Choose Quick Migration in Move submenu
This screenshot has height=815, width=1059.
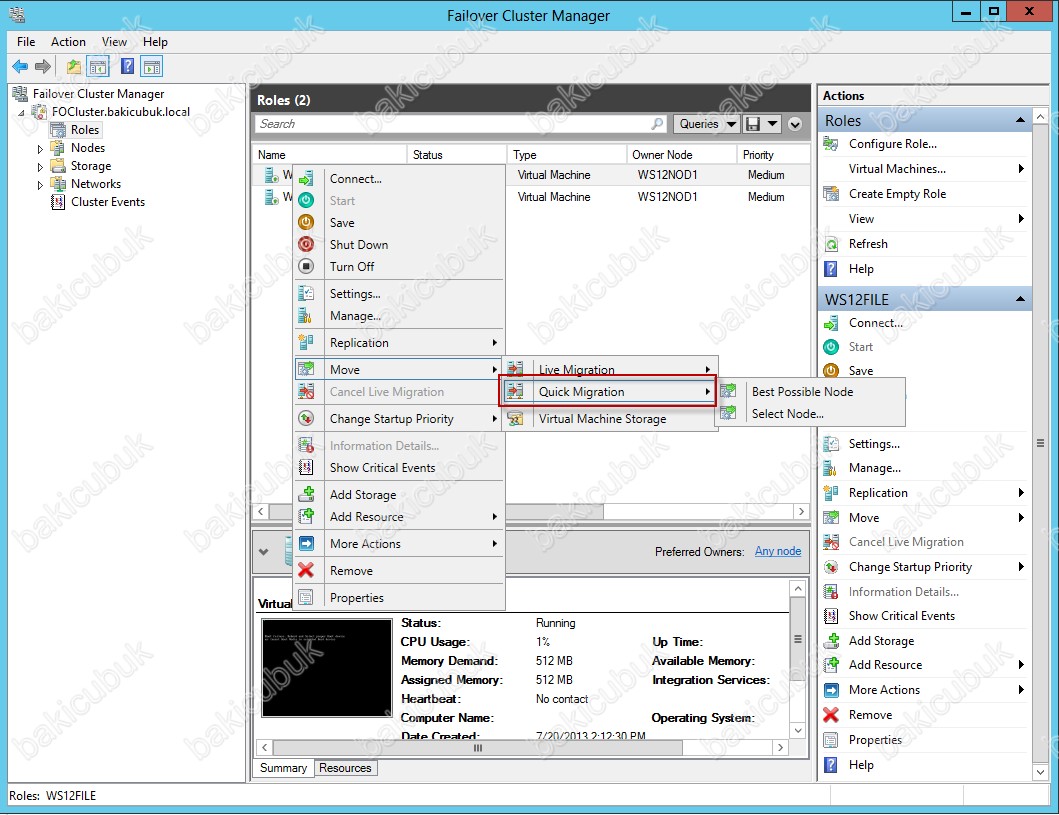click(x=608, y=392)
